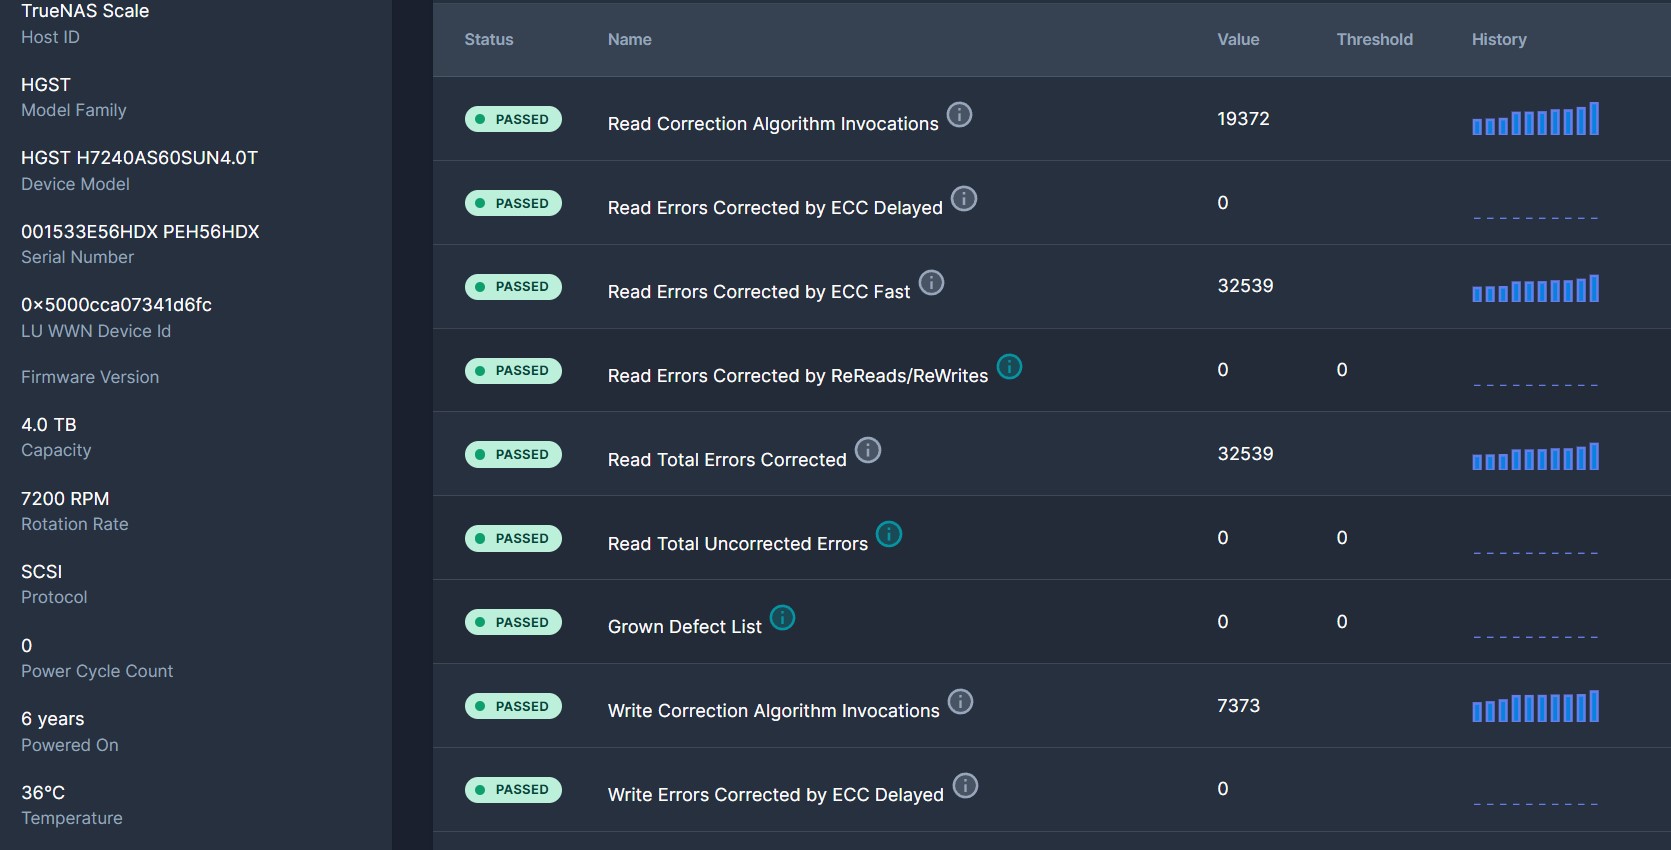Click PASSED badge for Write Errors Corrected by ECC Delayed
This screenshot has width=1671, height=850.
point(513,790)
